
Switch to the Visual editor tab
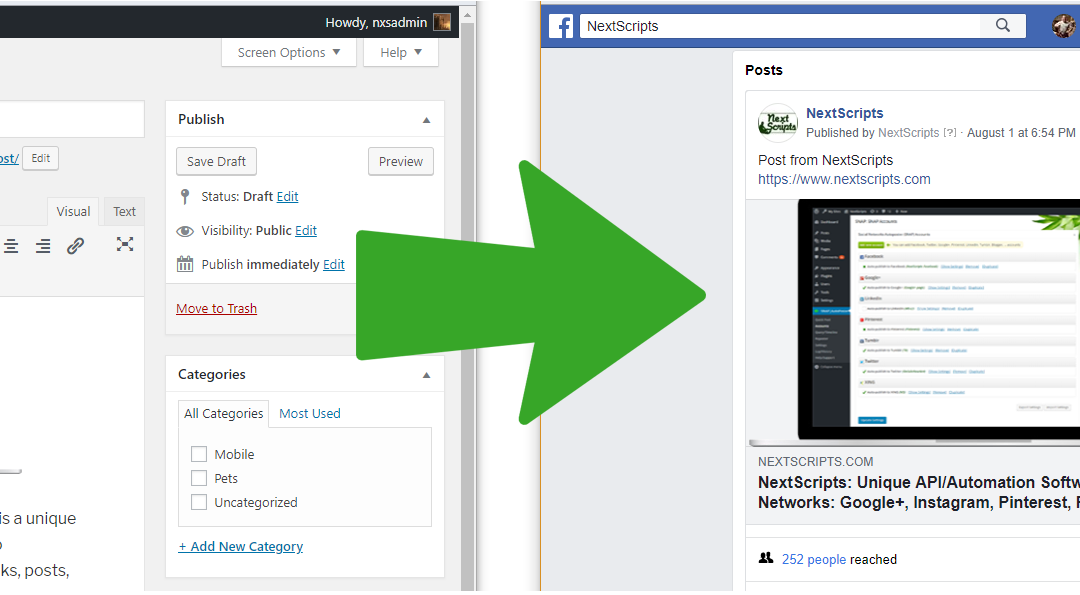[73, 211]
